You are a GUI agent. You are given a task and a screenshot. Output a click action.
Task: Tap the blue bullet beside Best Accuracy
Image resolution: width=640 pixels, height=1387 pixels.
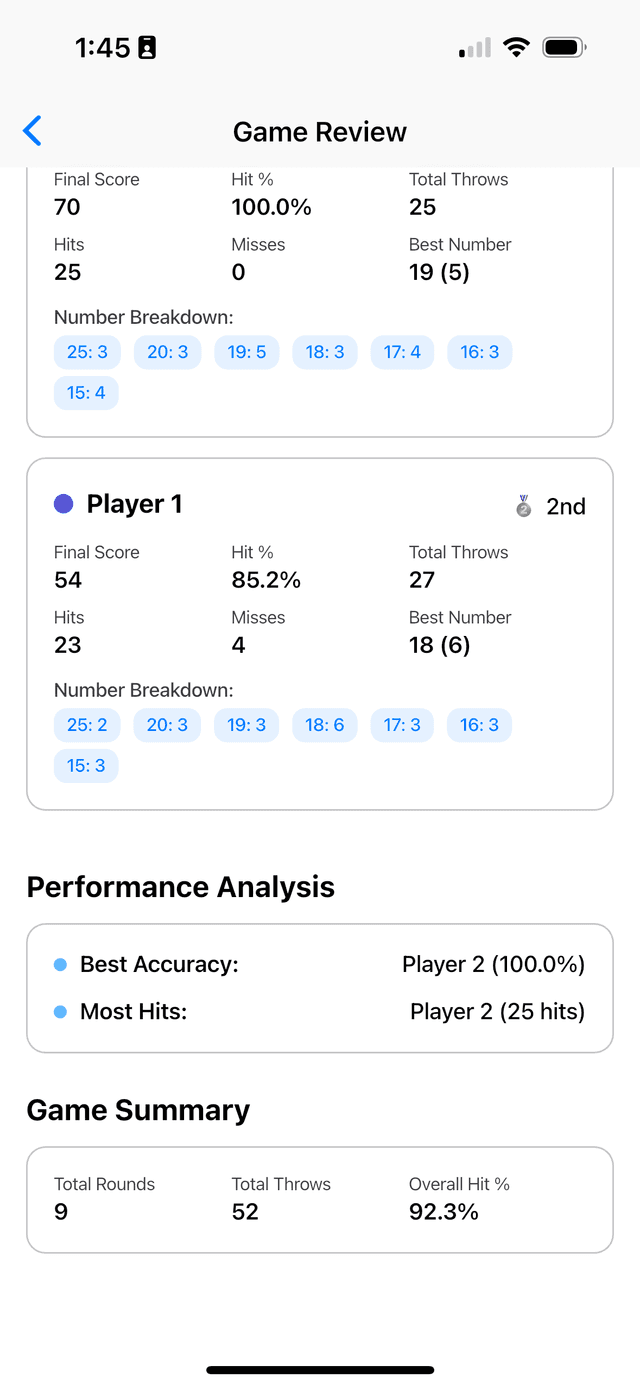pos(60,965)
